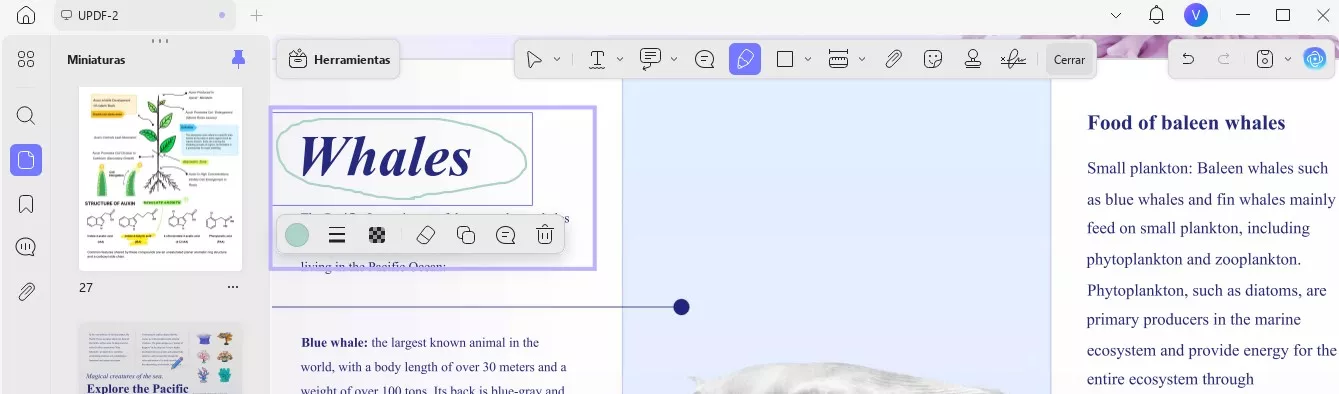
Task: Click the Cerrar button
Action: coord(1069,60)
